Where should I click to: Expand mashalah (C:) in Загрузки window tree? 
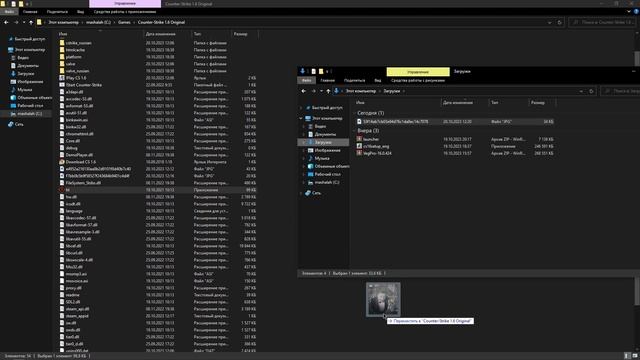coord(304,182)
